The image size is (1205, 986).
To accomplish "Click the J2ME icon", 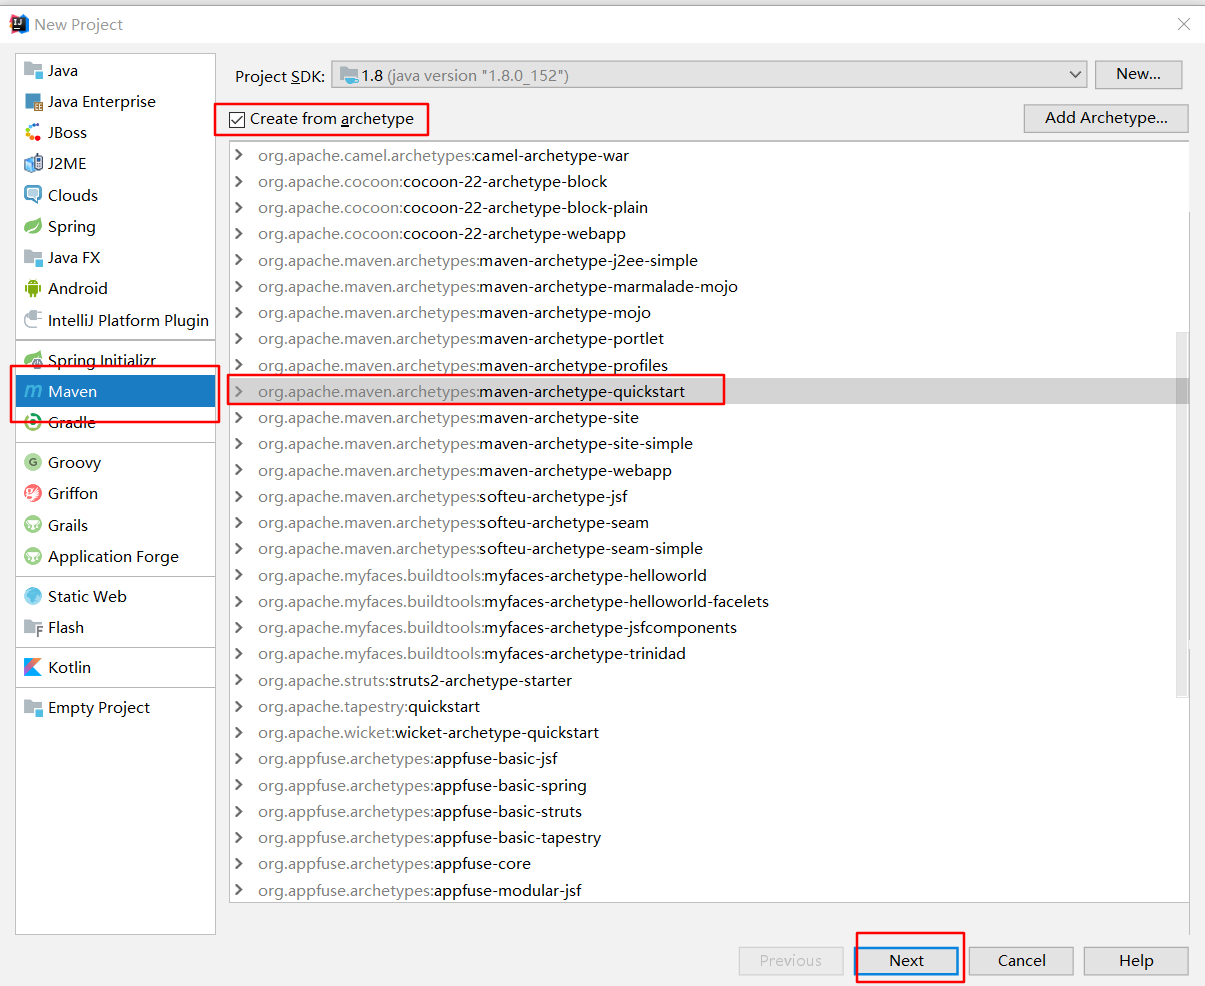I will click(x=33, y=164).
